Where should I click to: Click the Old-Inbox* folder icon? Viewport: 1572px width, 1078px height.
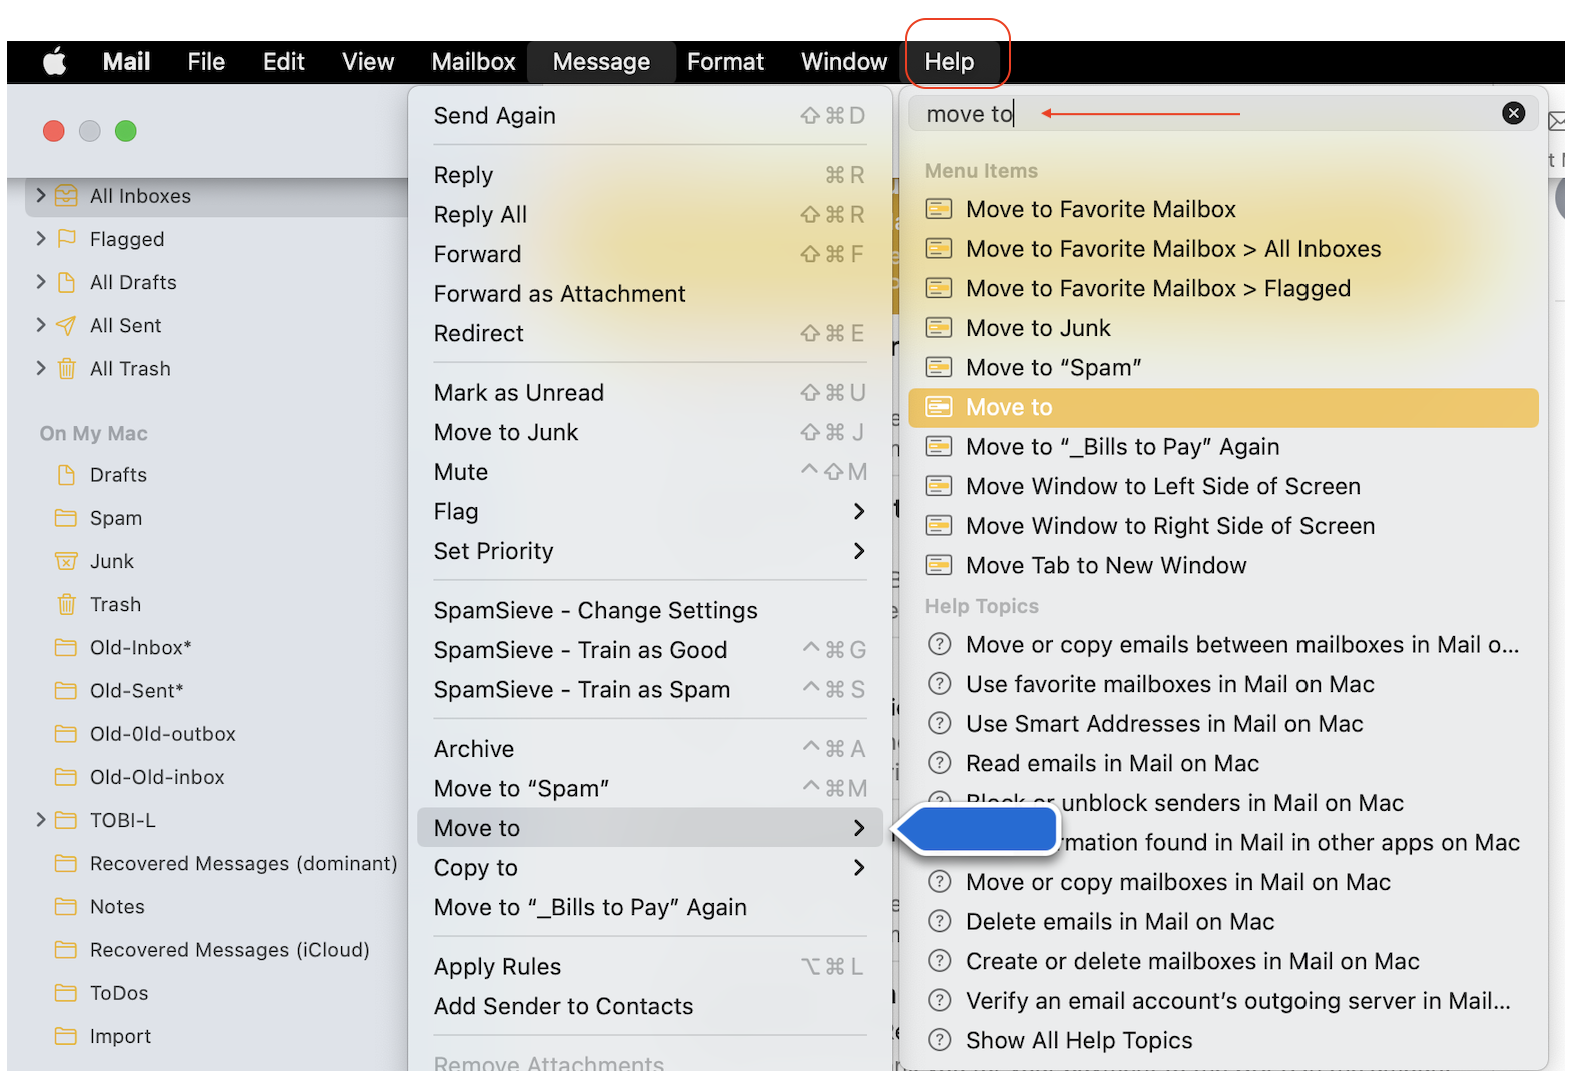coord(66,647)
